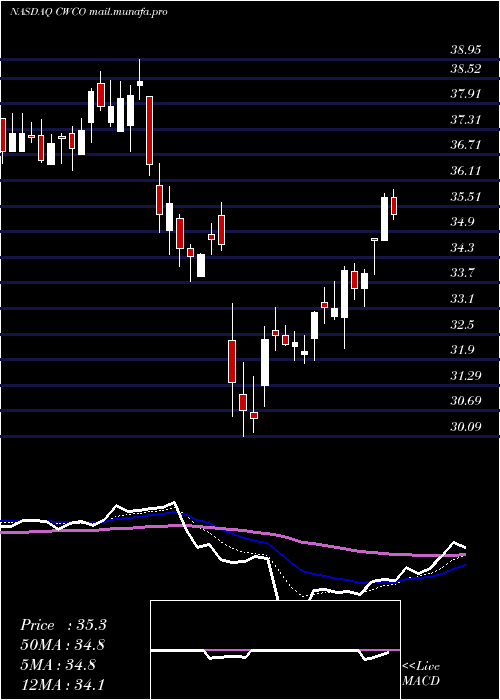Click the 31.29 price axis label
The width and height of the screenshot is (500, 700).
pos(465,375)
